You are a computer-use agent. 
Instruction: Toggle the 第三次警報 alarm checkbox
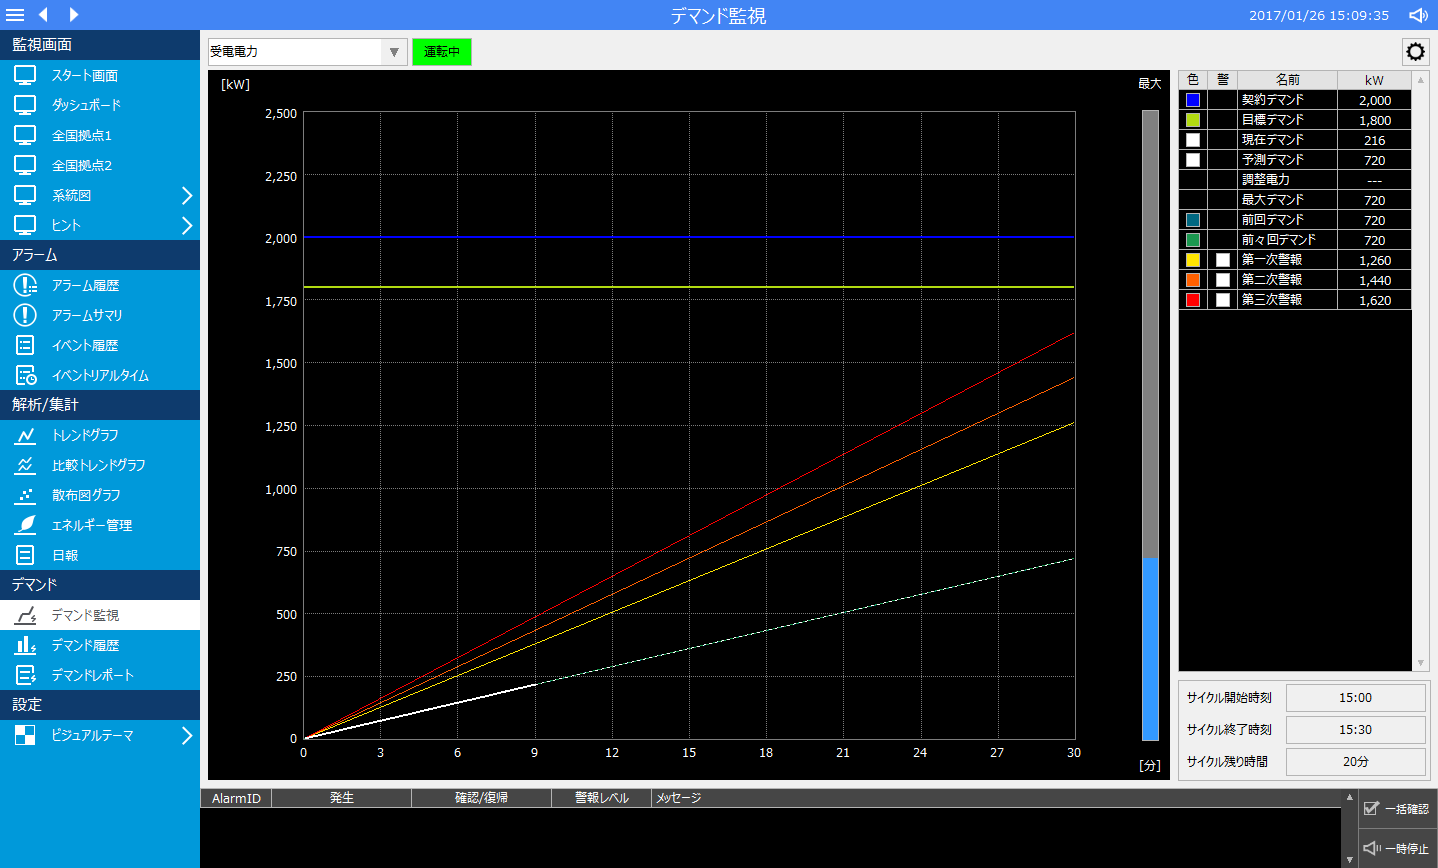pos(1222,300)
